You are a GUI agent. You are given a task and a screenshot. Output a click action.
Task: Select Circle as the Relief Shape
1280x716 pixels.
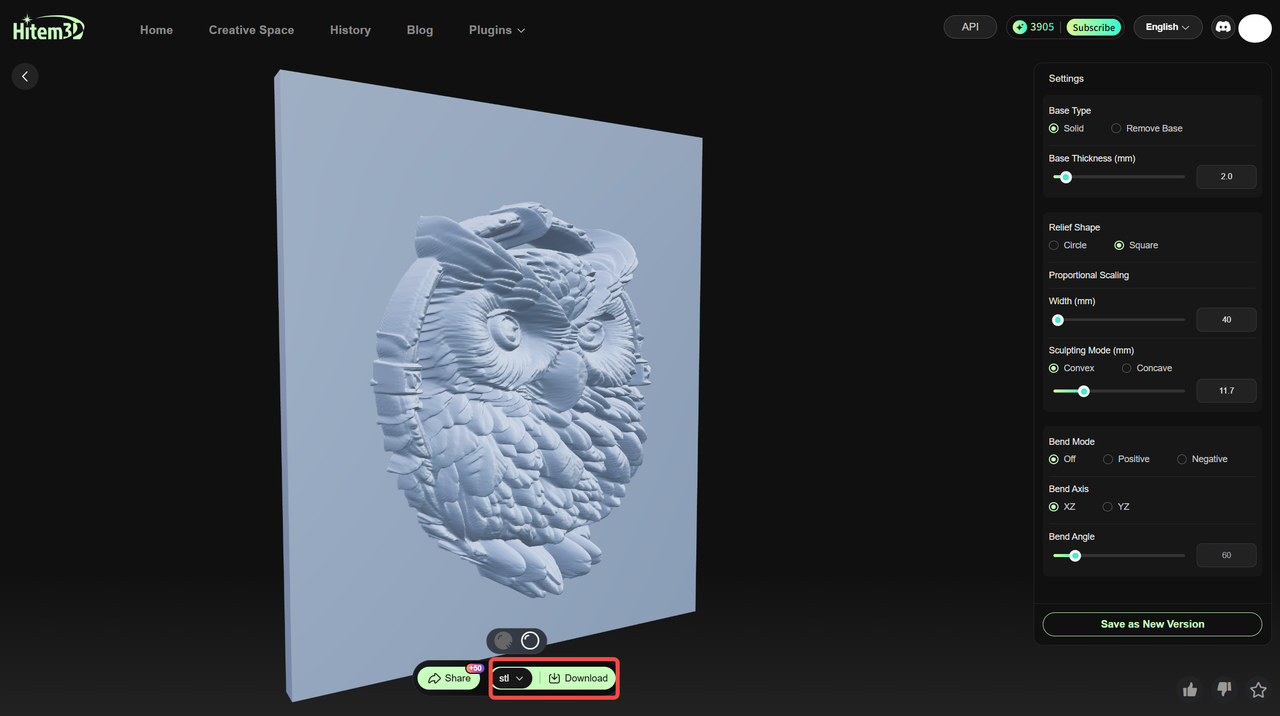point(1054,245)
